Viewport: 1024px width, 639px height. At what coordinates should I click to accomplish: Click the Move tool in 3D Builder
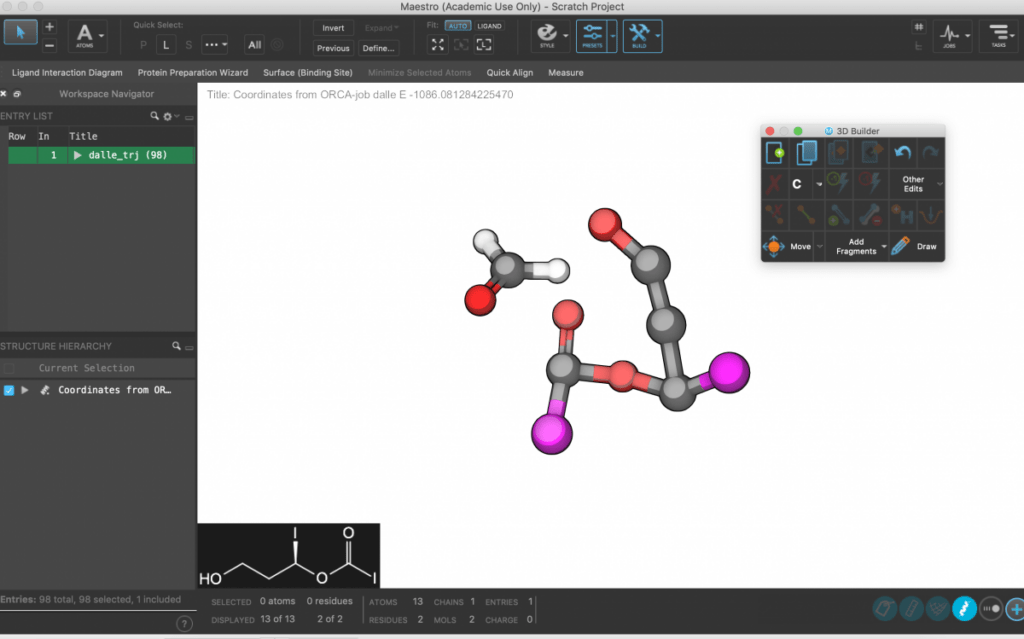[x=788, y=246]
